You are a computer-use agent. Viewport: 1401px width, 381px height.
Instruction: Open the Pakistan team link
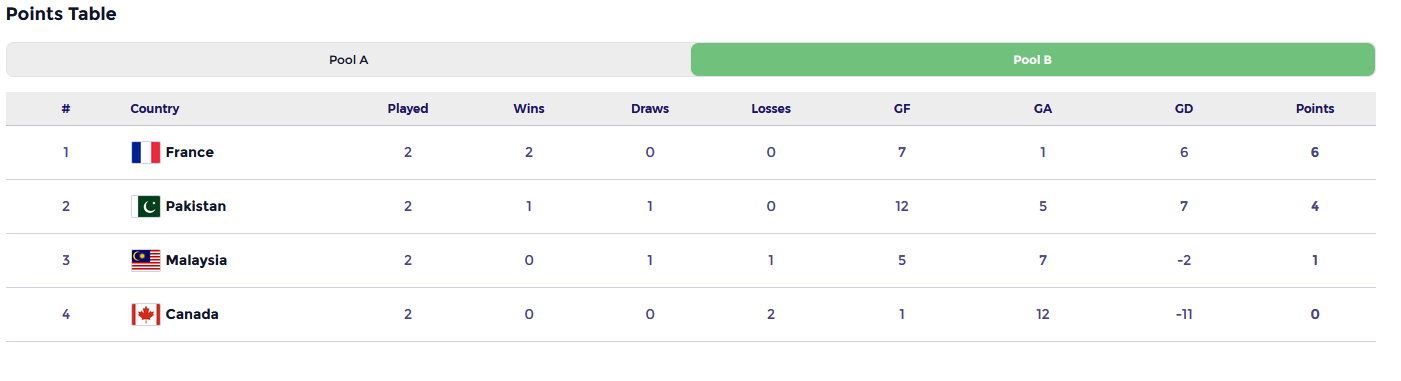click(196, 206)
